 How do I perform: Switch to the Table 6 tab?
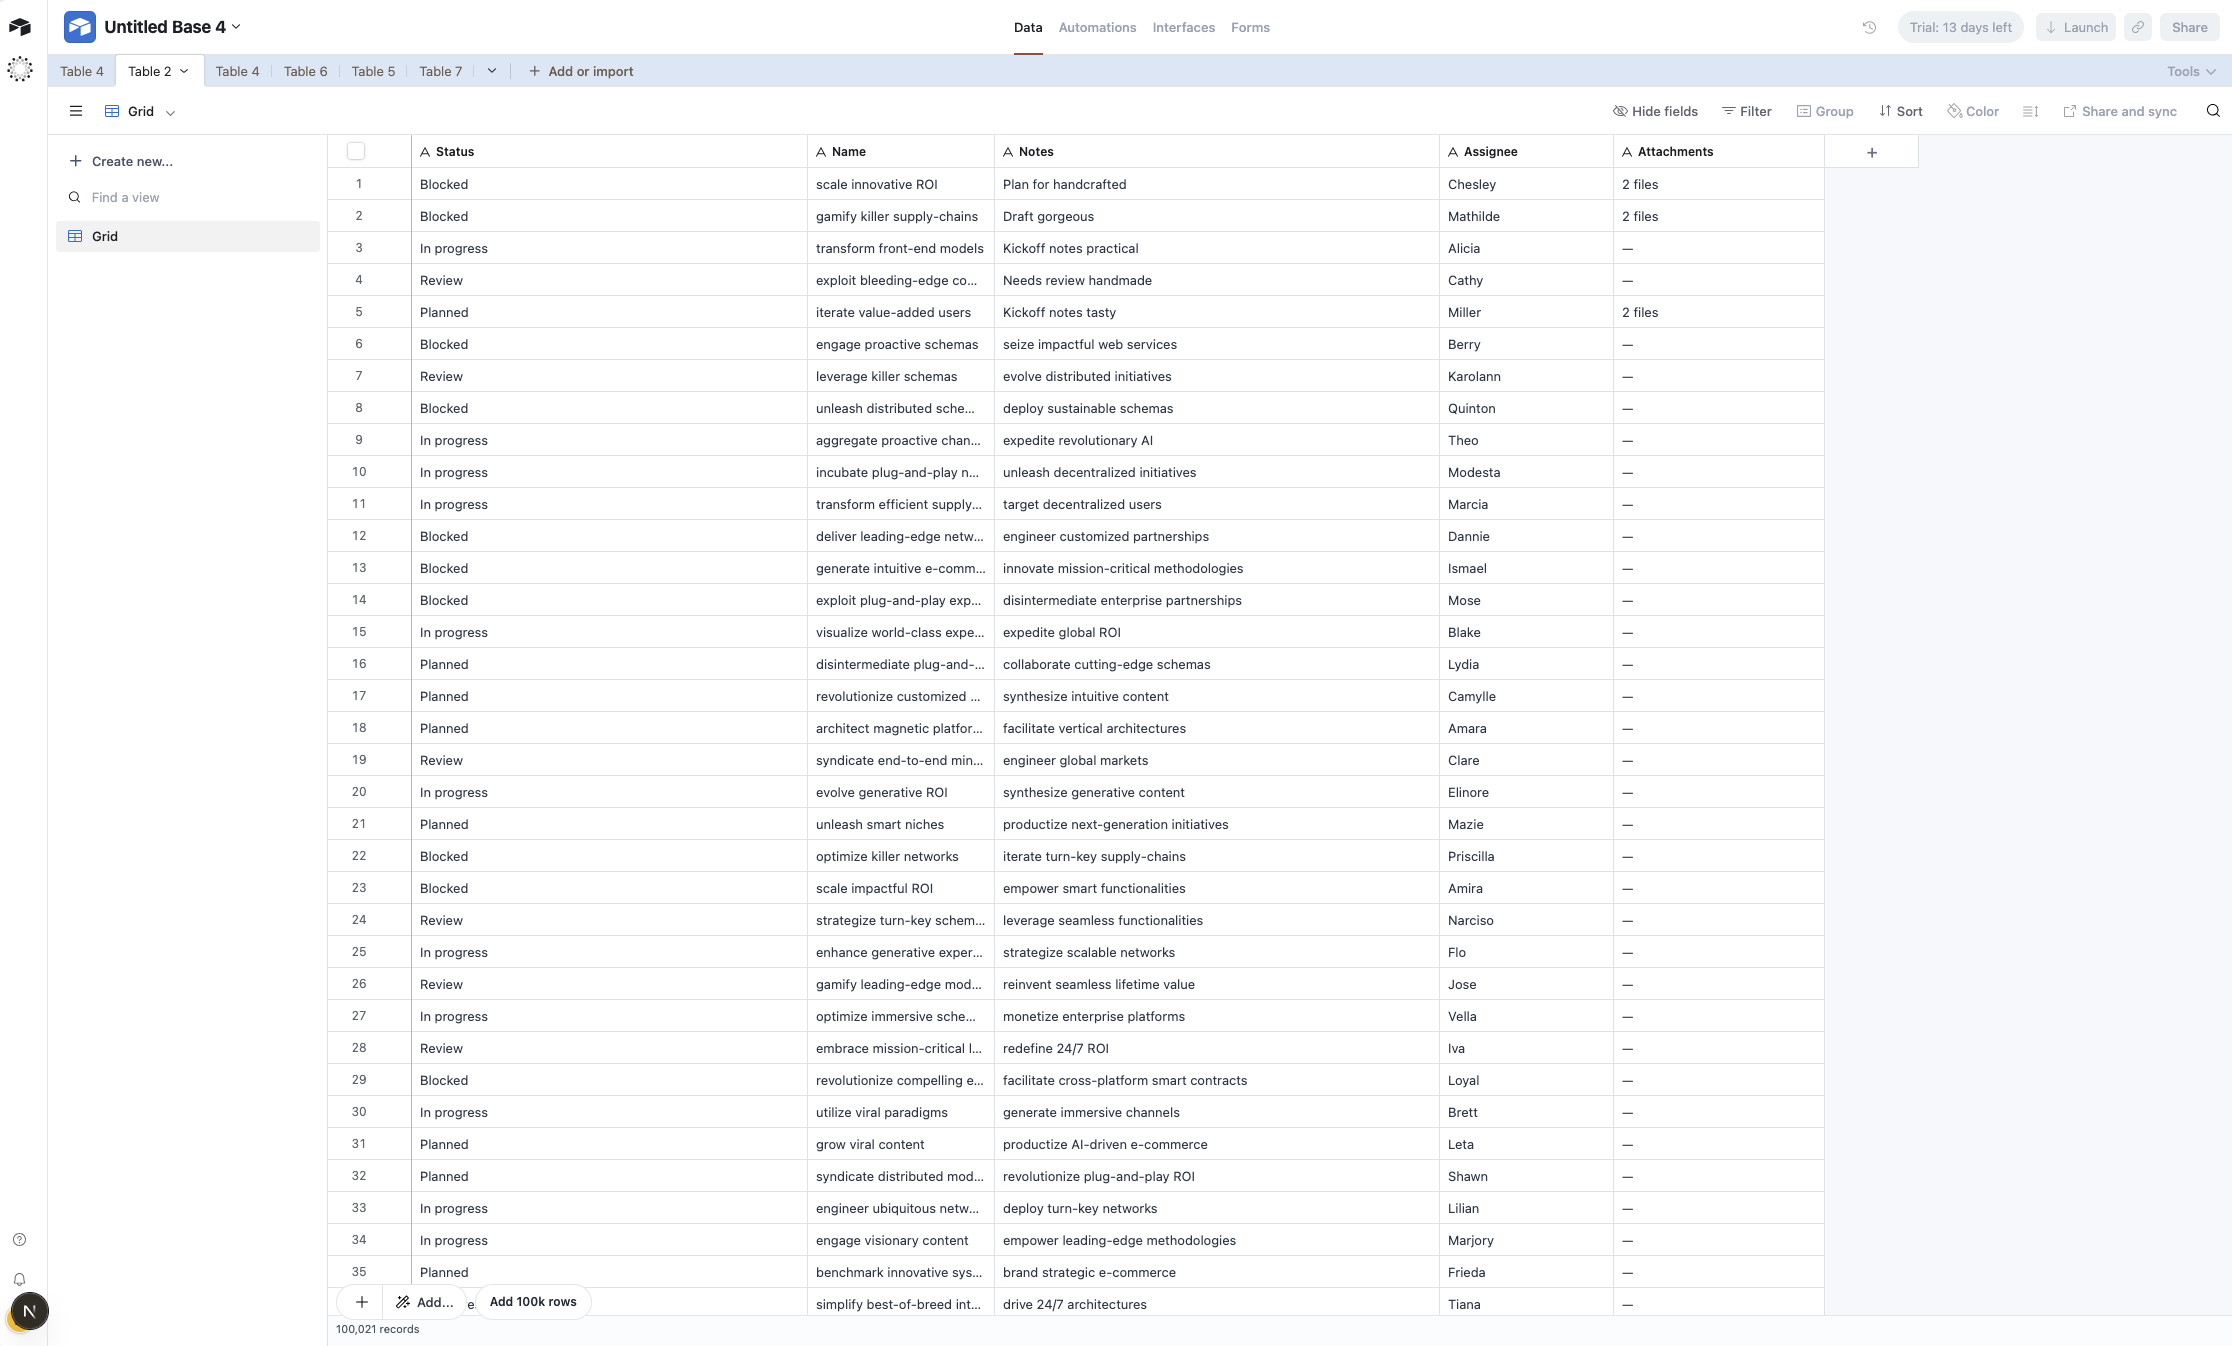[305, 71]
